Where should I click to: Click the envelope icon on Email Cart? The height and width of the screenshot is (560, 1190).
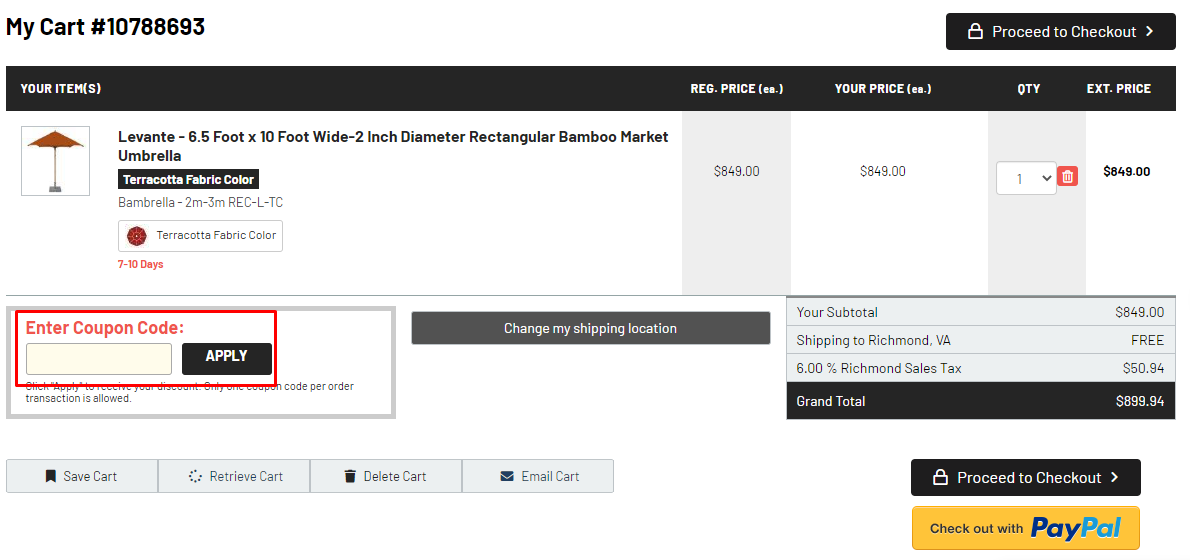click(507, 476)
